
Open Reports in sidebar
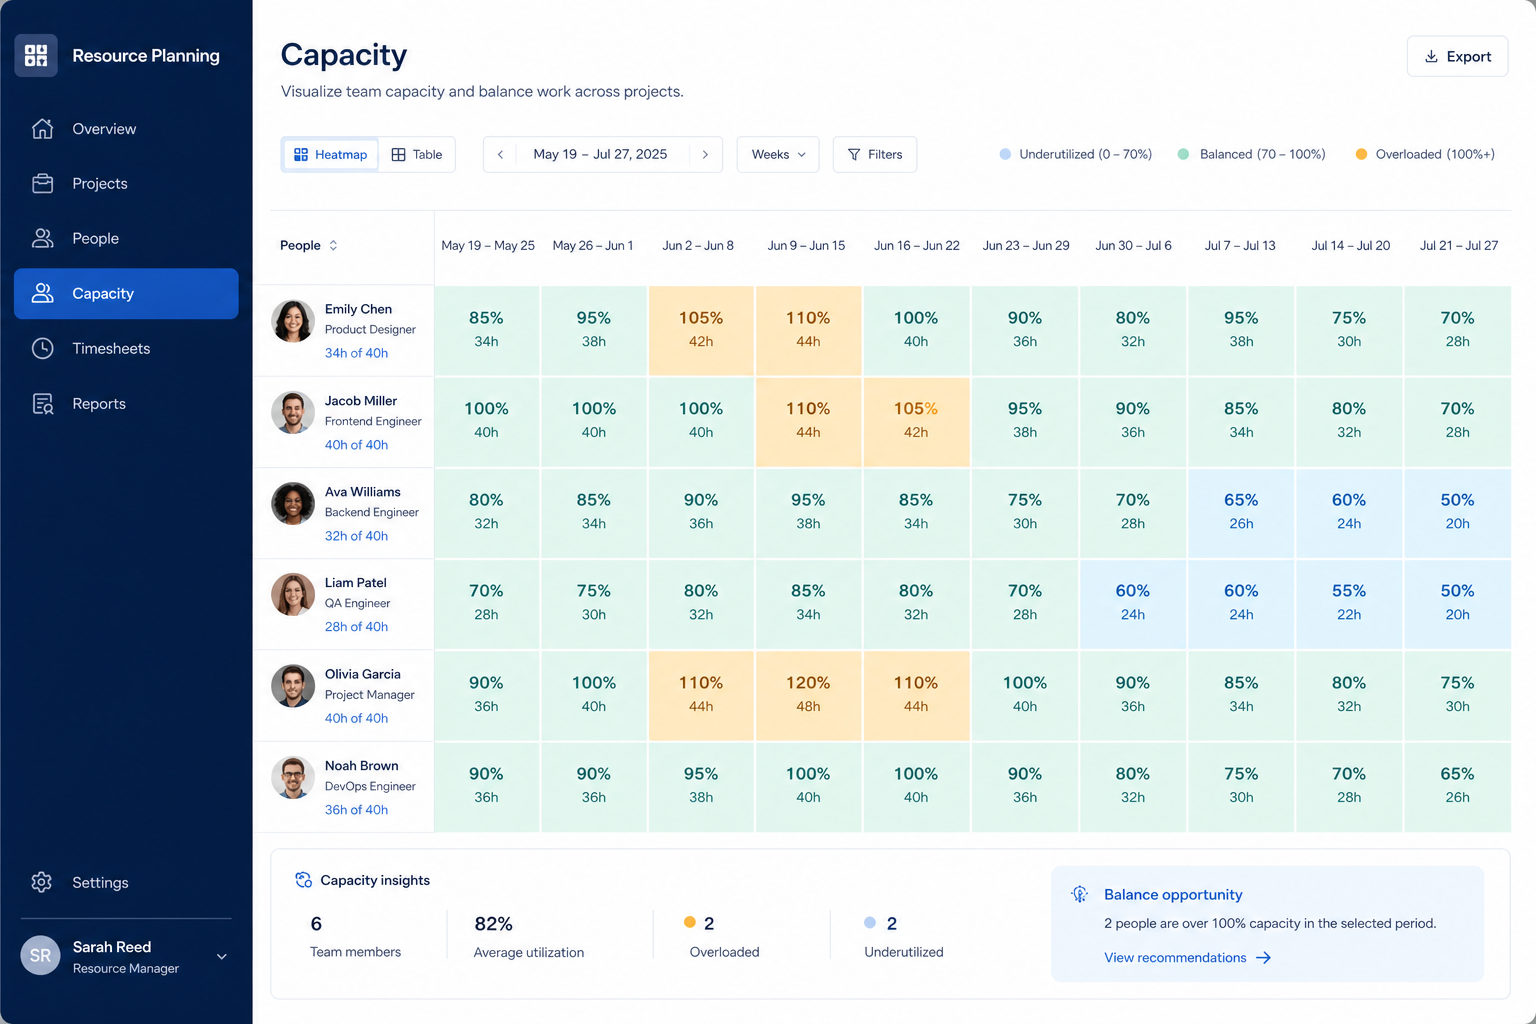[x=126, y=404]
